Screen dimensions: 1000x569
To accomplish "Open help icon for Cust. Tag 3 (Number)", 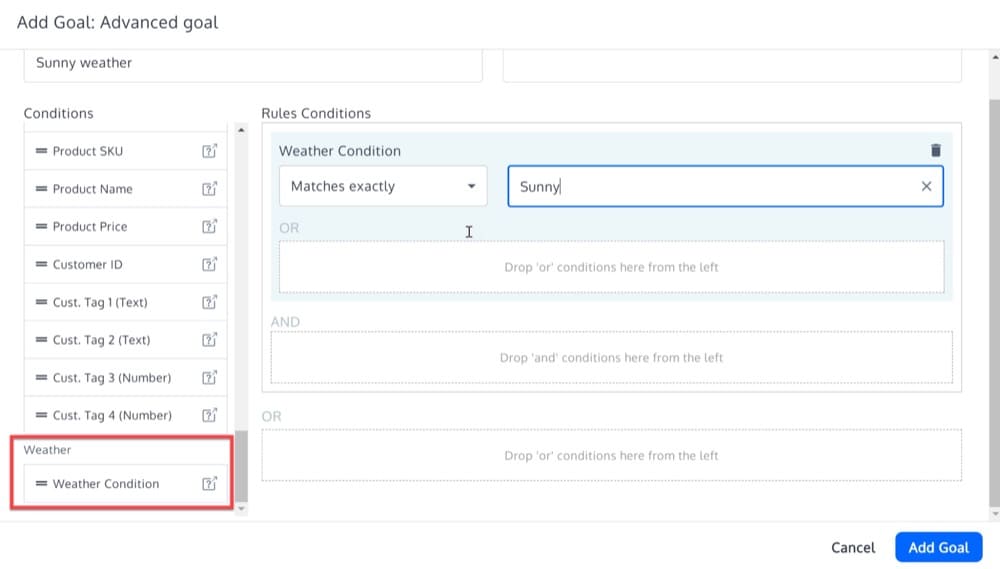I will [x=209, y=378].
